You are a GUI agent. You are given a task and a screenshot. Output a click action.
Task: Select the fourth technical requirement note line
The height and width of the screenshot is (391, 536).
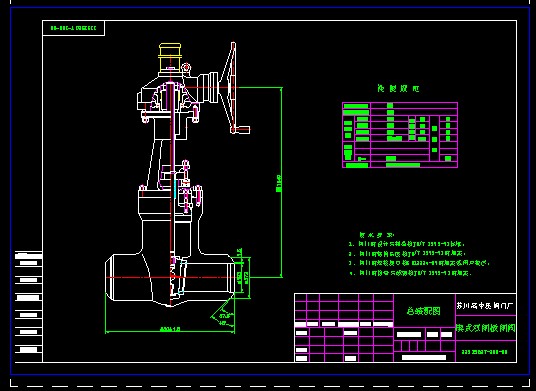(x=410, y=273)
